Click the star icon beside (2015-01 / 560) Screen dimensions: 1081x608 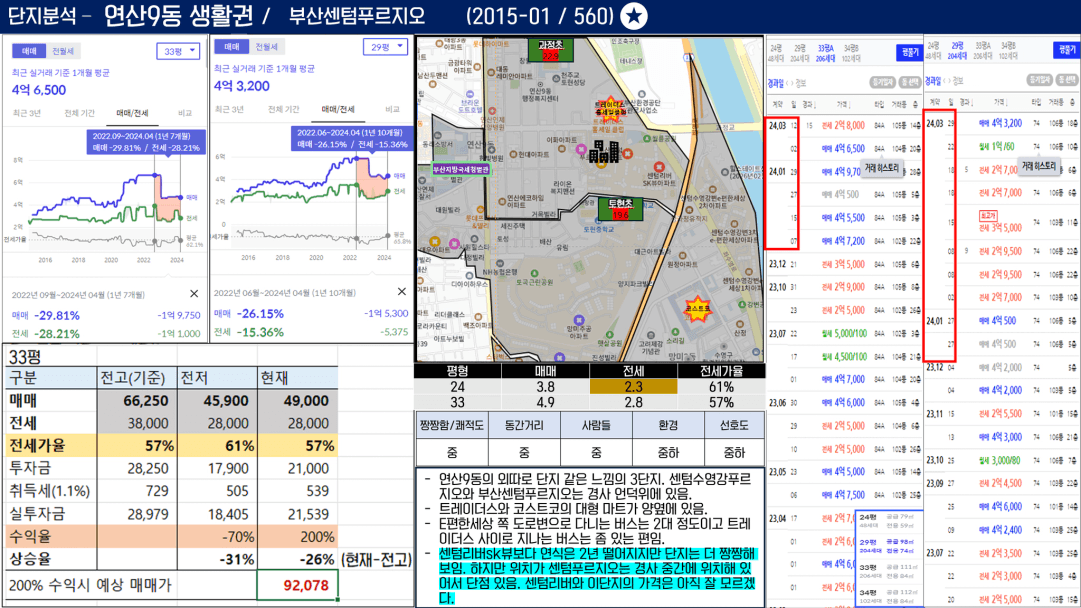[x=634, y=16]
